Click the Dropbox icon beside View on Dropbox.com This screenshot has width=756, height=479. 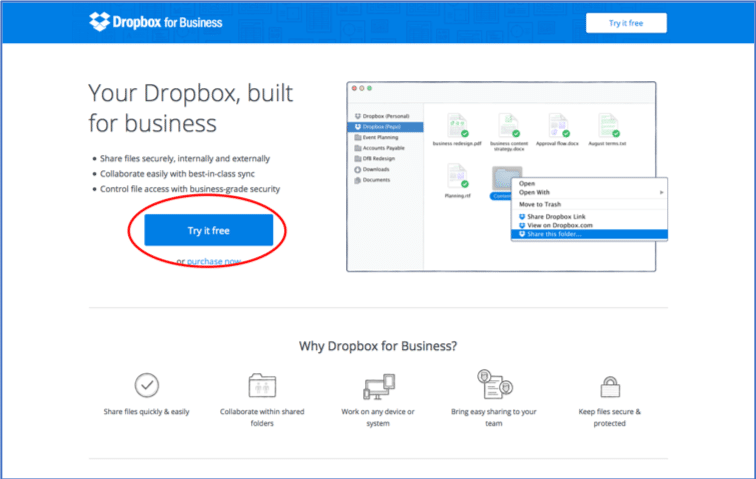(522, 225)
